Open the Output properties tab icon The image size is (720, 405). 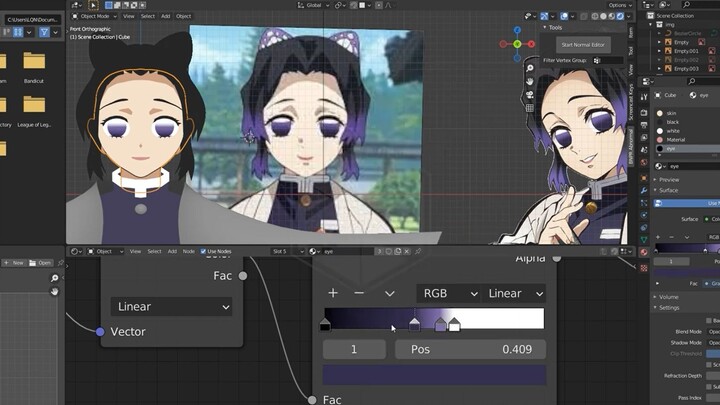click(x=644, y=125)
